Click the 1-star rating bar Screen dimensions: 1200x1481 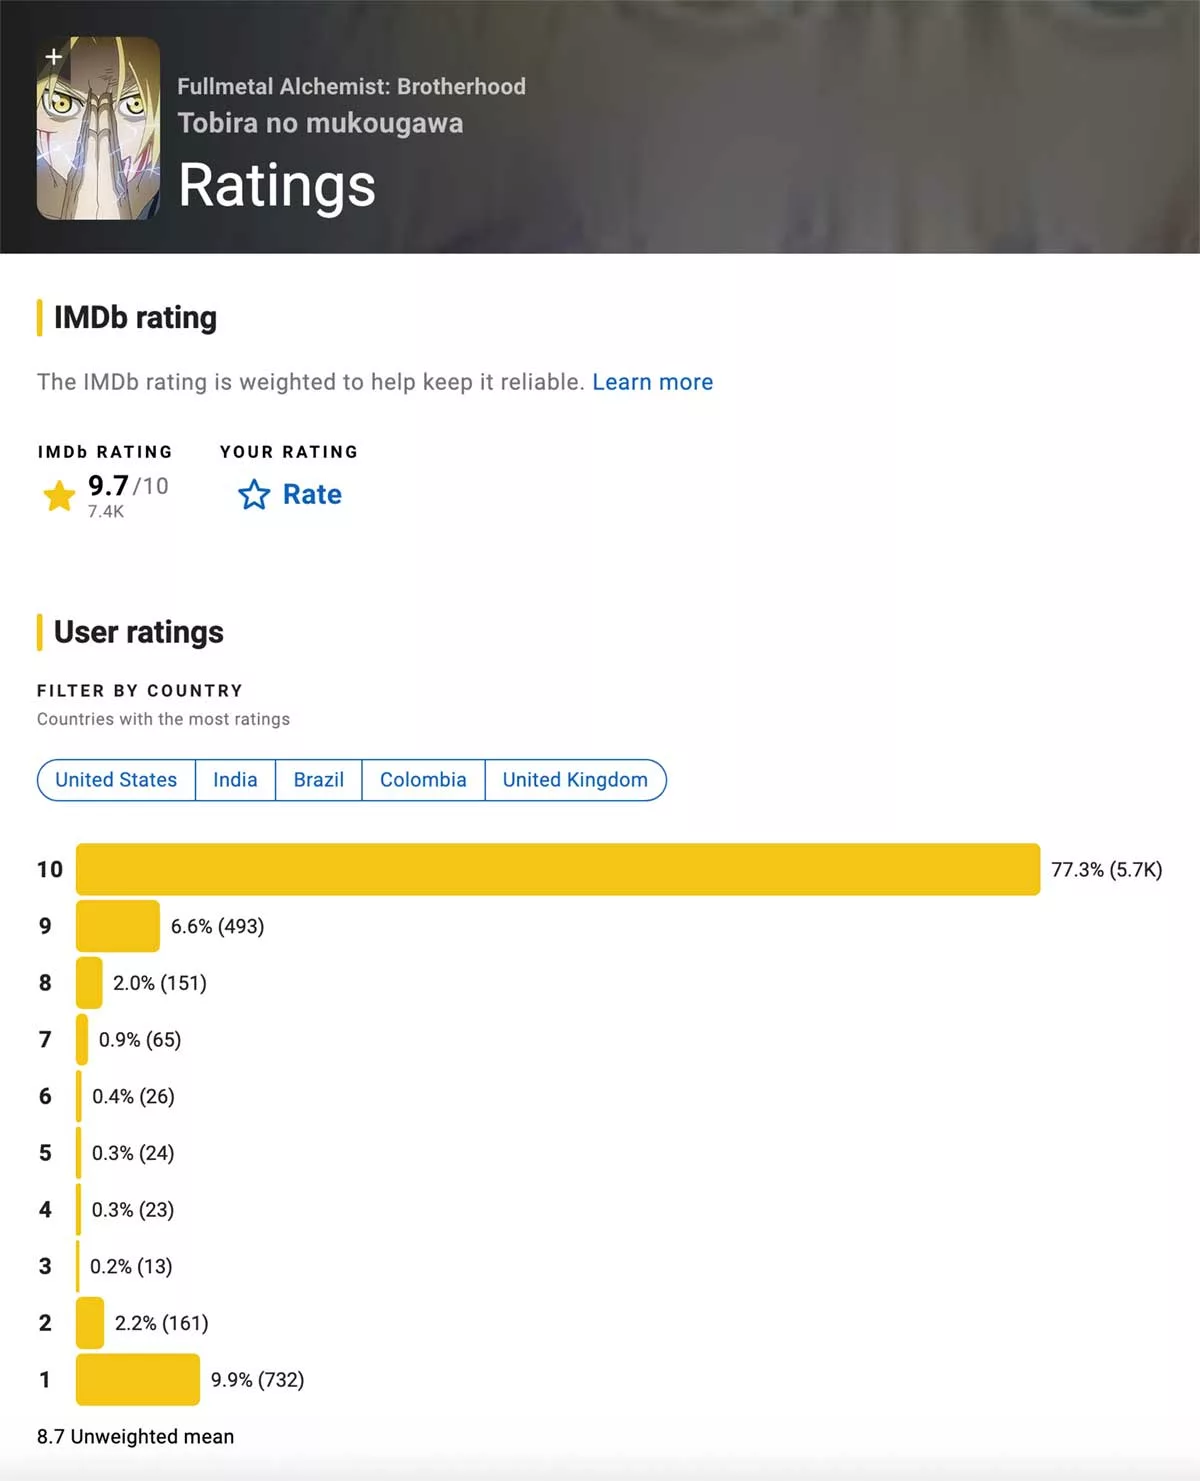[137, 1379]
